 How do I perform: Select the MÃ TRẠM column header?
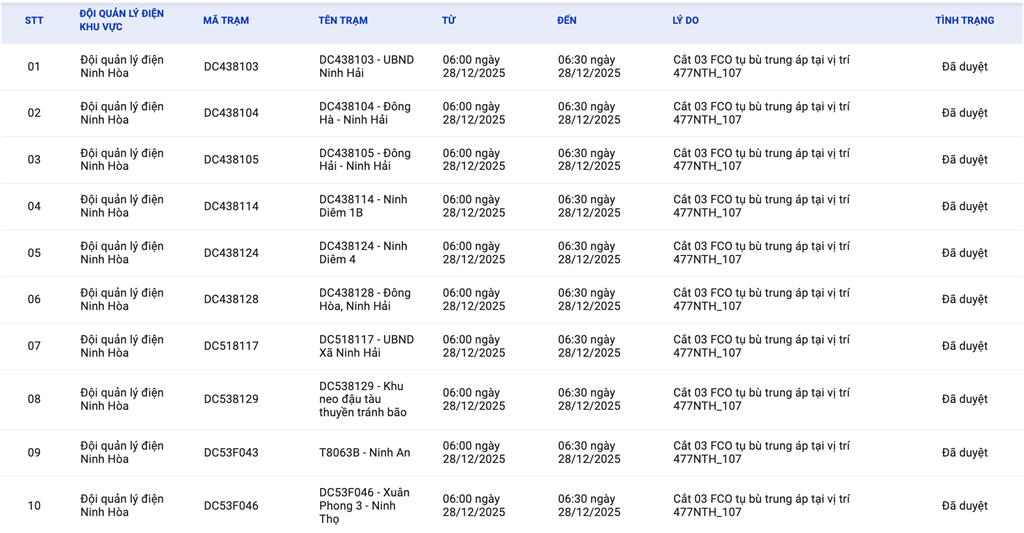[x=226, y=20]
